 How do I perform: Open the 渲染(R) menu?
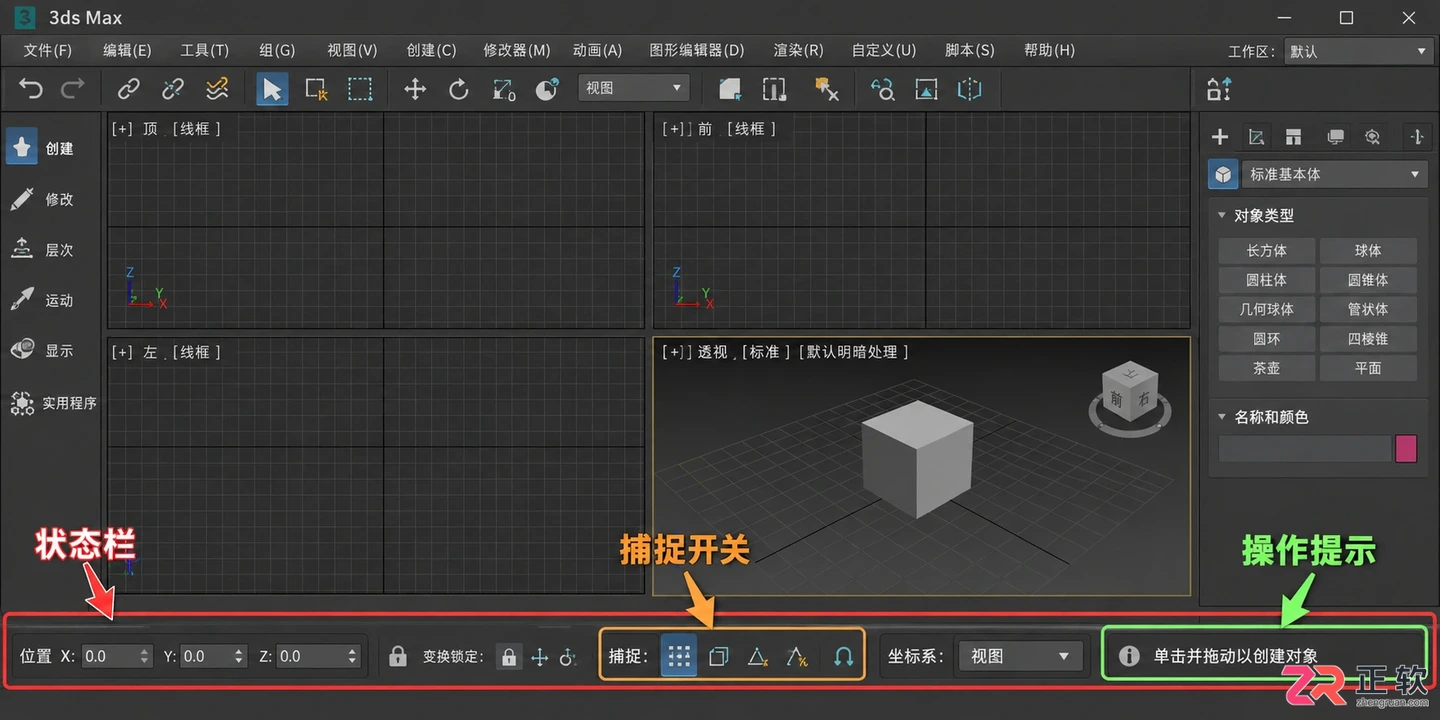click(798, 50)
